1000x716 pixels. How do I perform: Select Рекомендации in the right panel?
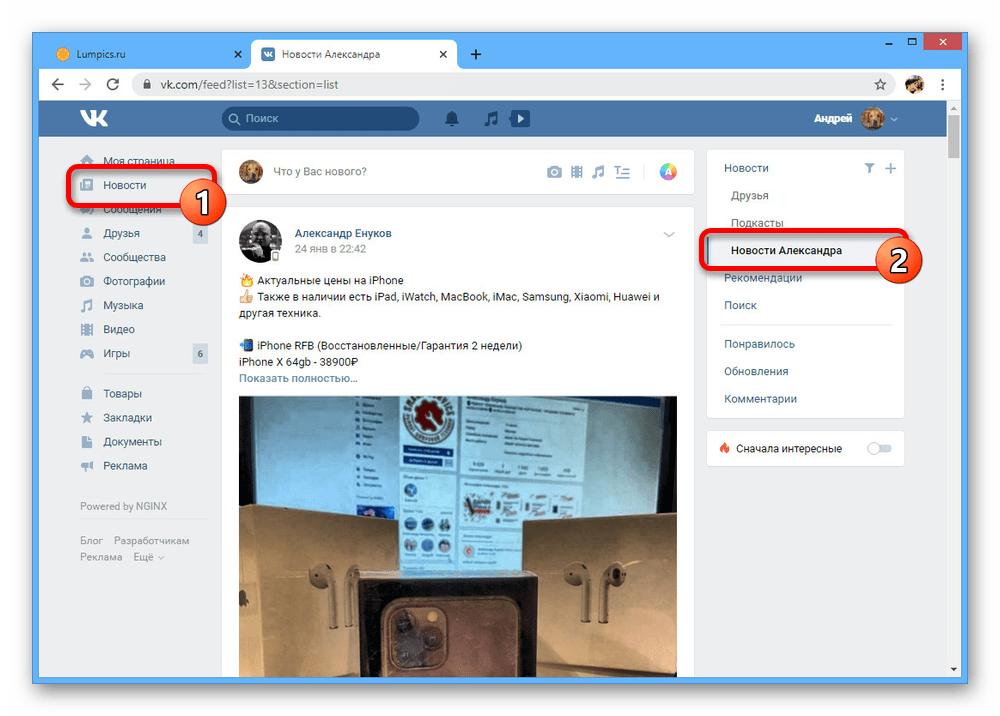(763, 278)
